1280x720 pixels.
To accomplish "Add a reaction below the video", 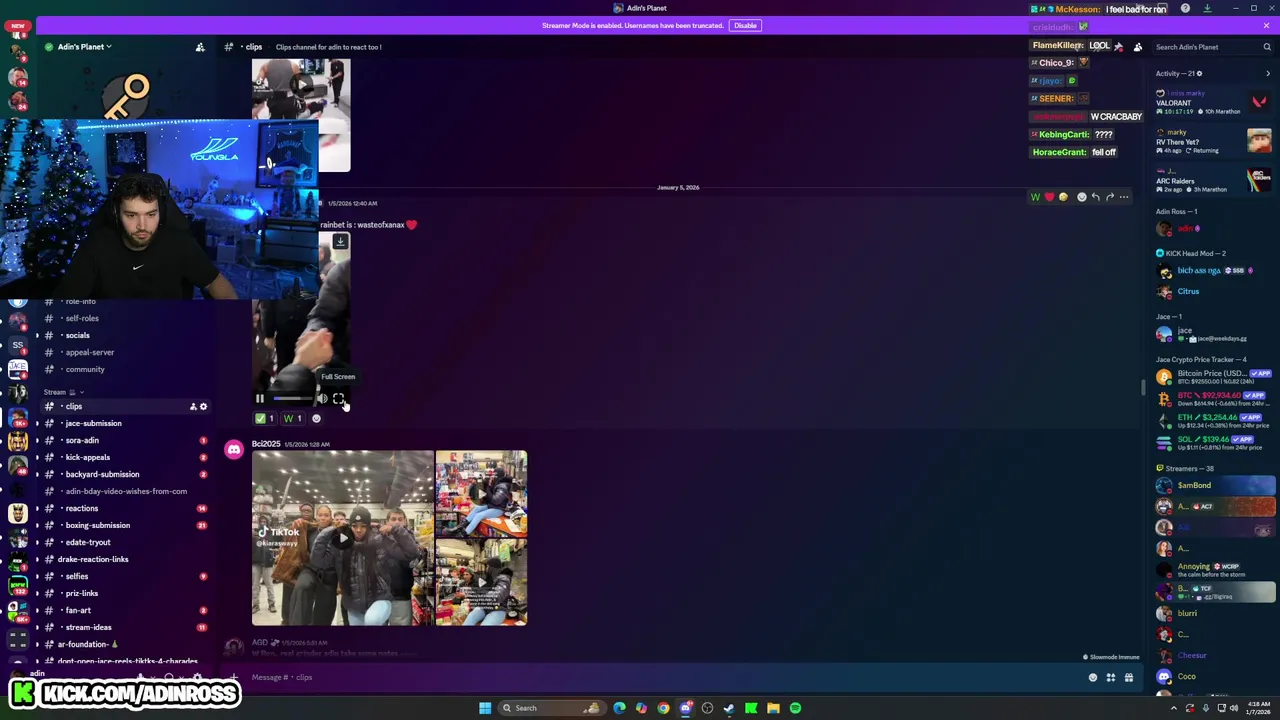I will (317, 419).
